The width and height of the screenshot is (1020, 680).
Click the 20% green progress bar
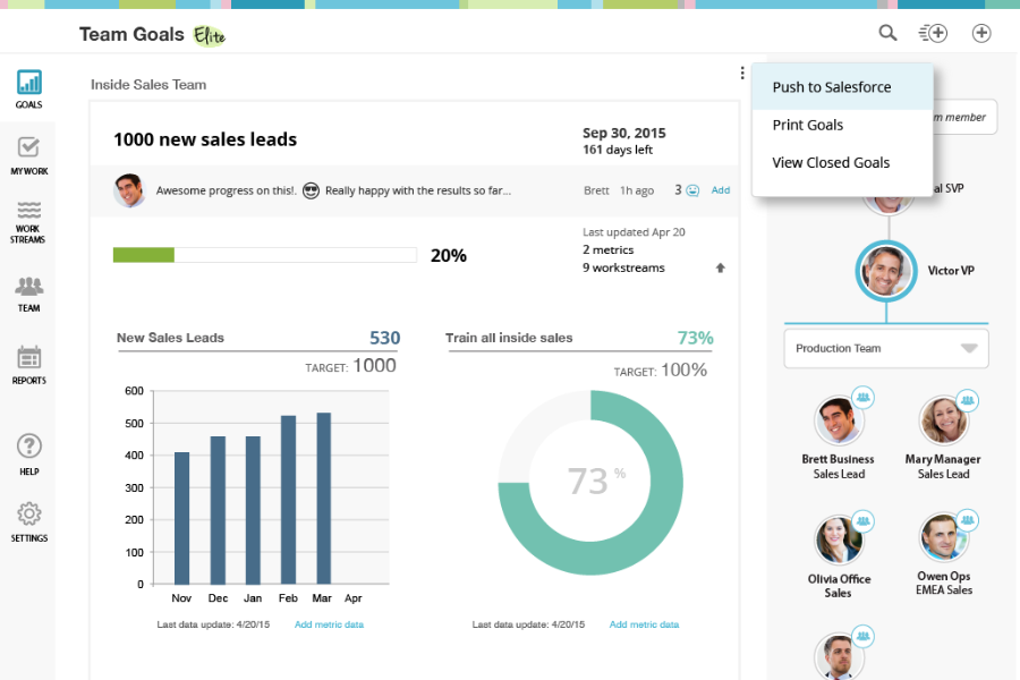pyautogui.click(x=143, y=255)
